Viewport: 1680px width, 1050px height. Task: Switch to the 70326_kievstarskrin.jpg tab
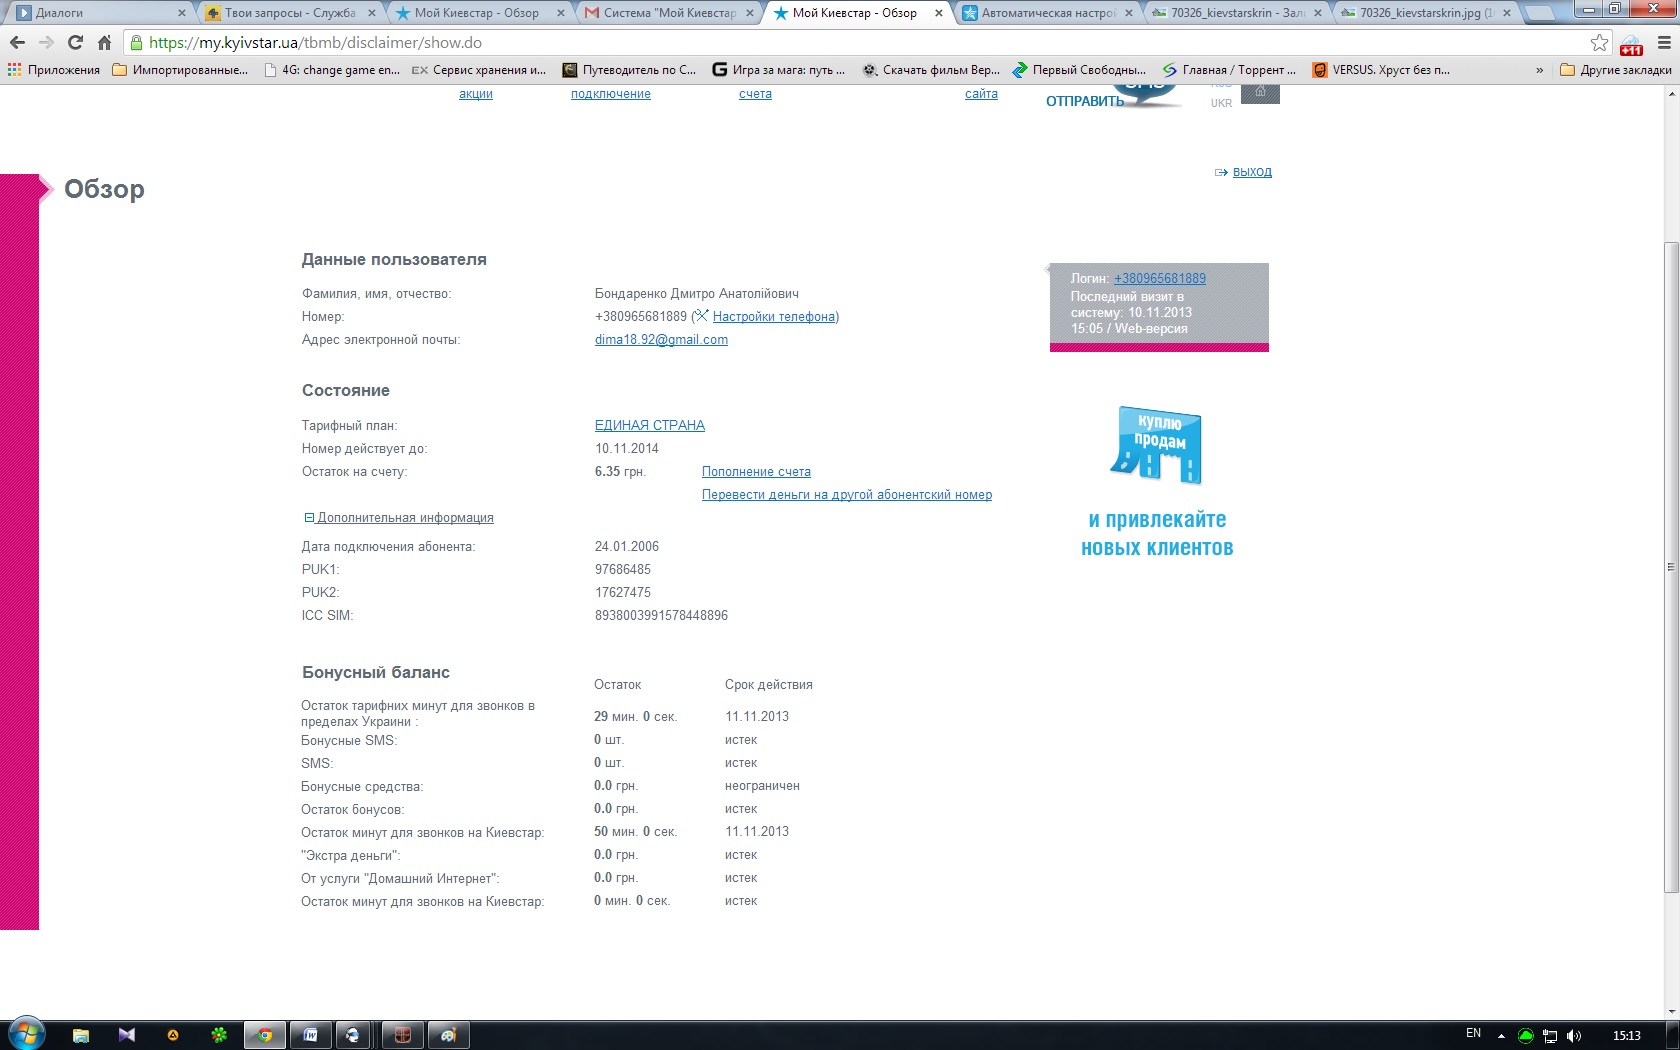tap(1425, 13)
